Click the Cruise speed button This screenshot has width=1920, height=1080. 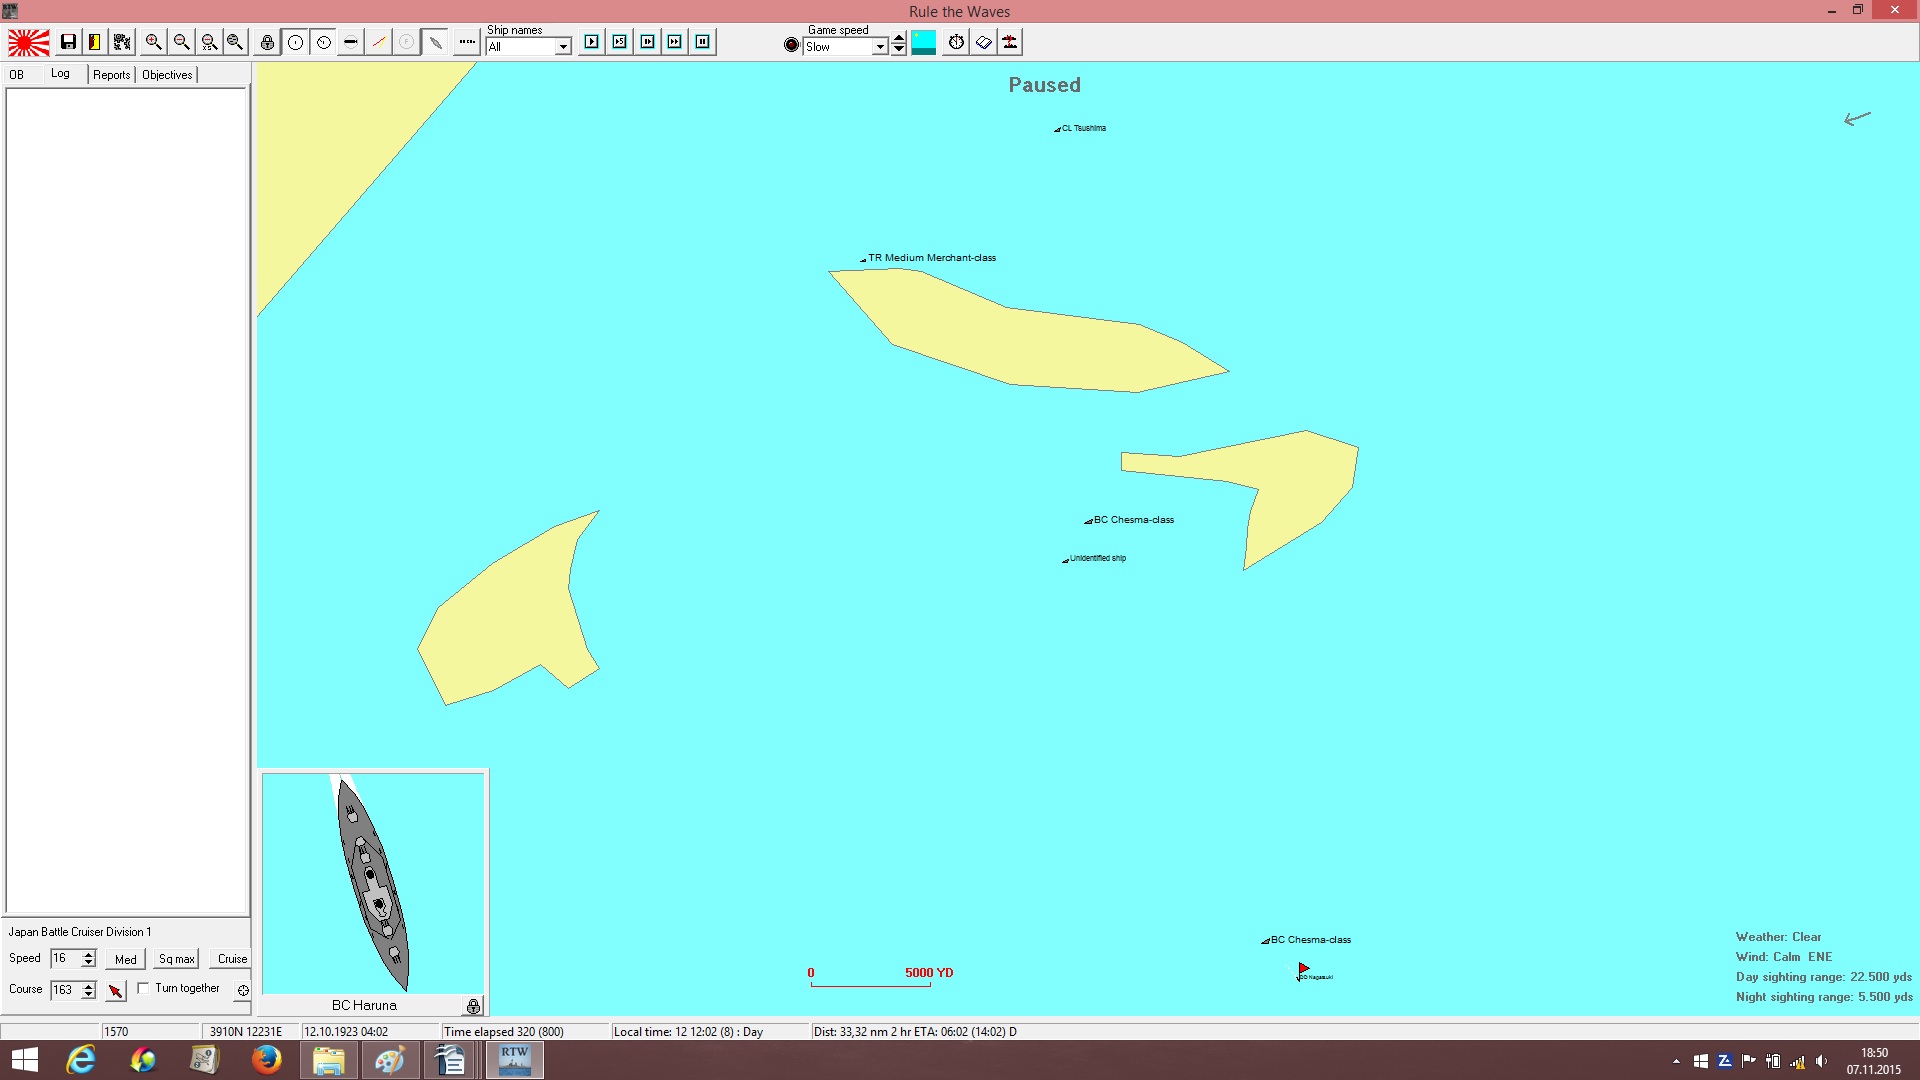[232, 959]
